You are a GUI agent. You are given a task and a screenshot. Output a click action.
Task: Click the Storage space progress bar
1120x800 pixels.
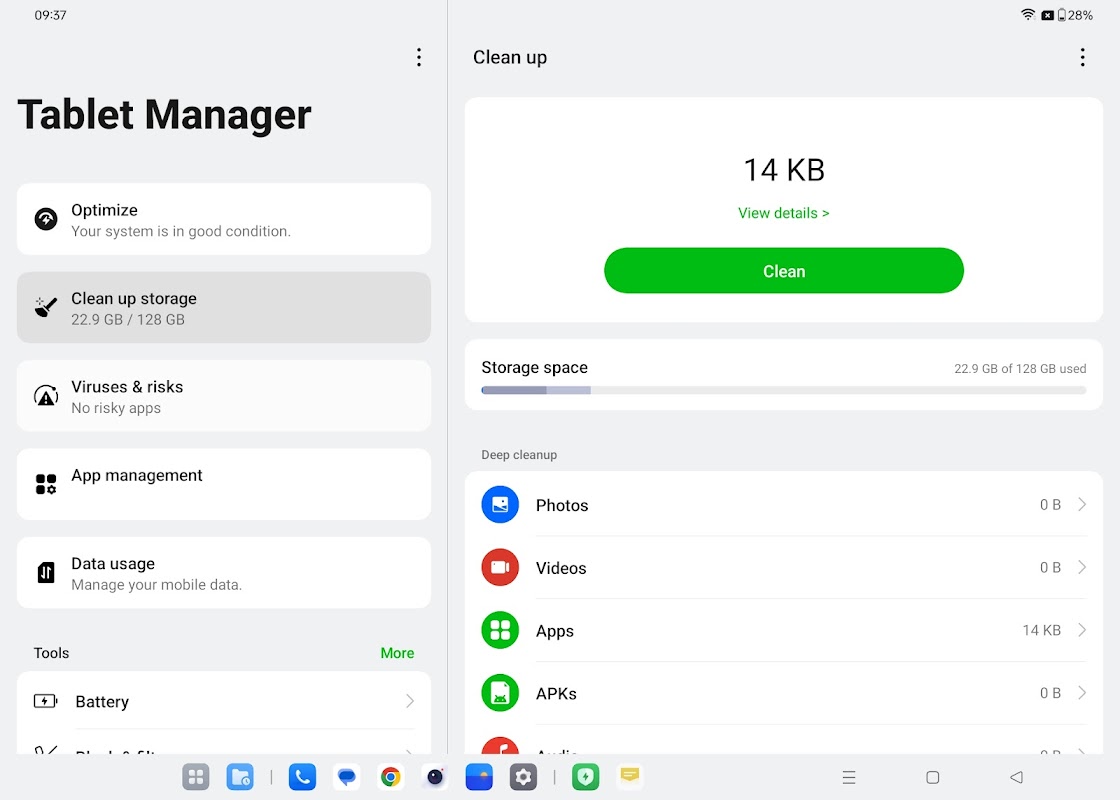pyautogui.click(x=783, y=390)
